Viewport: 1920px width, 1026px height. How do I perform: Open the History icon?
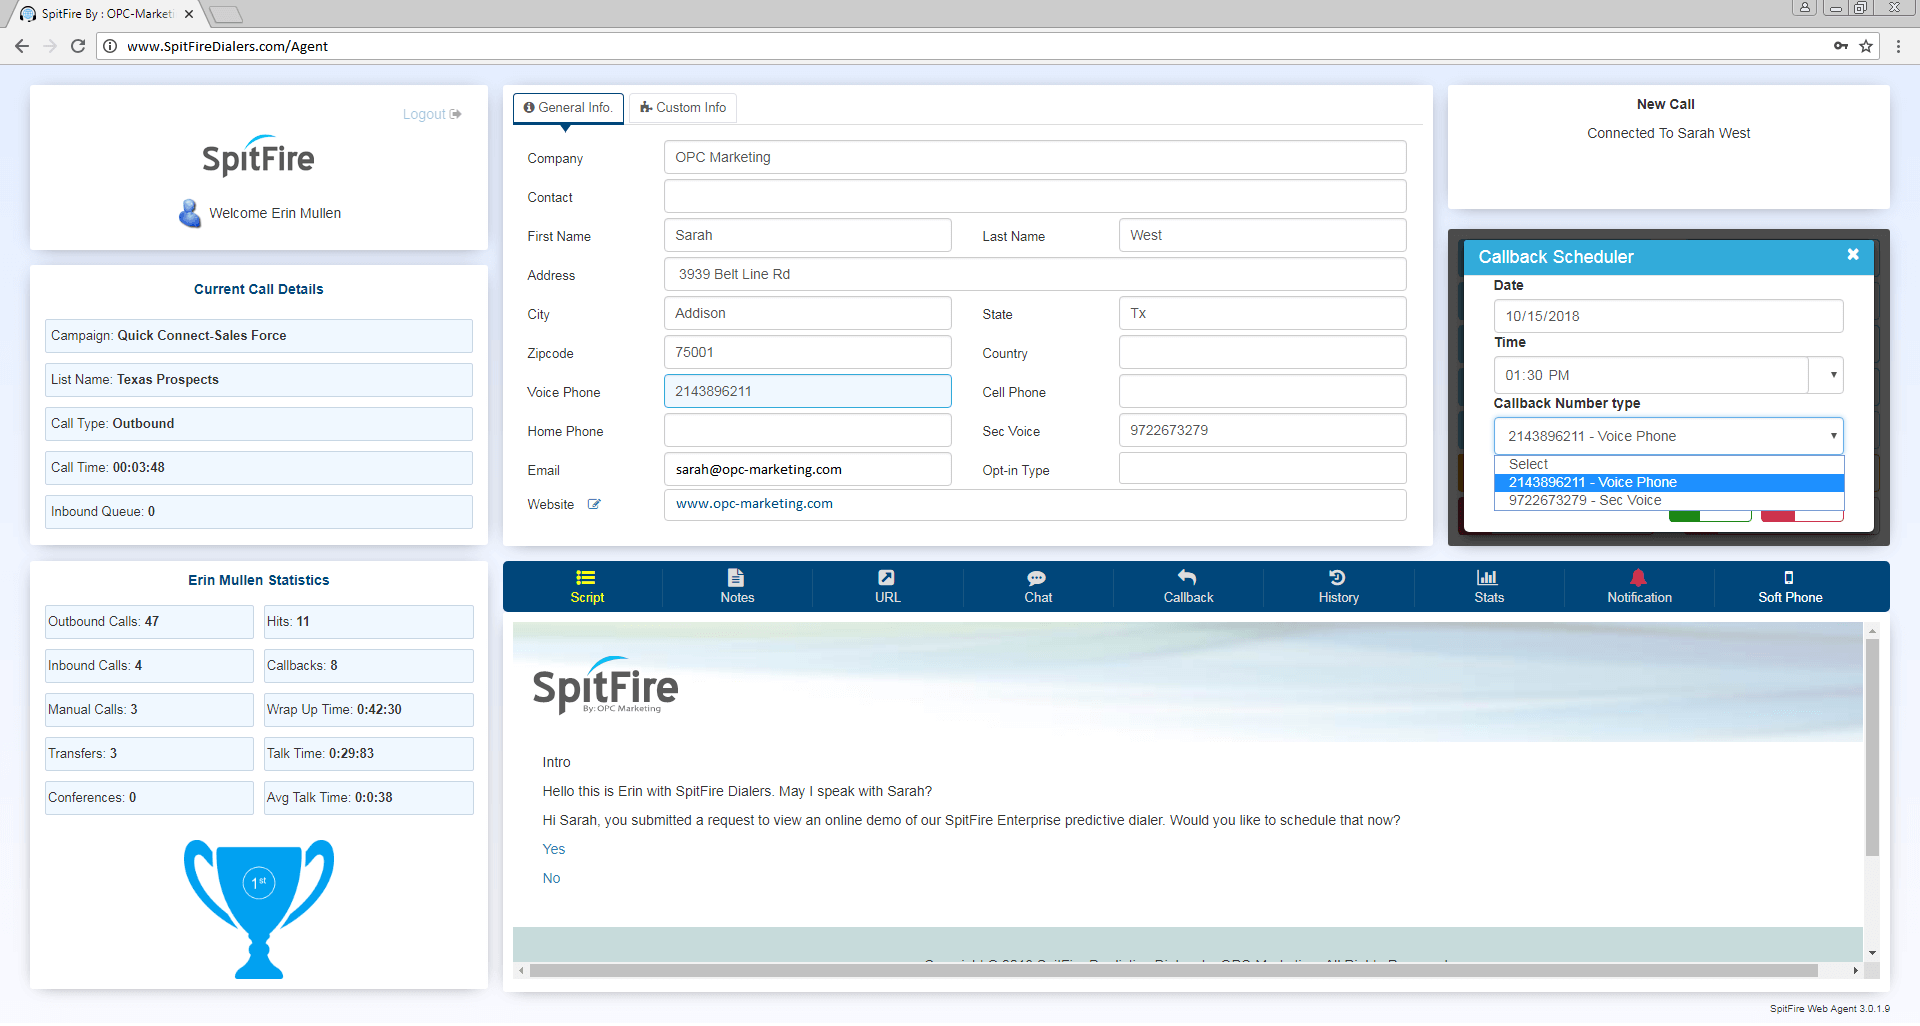click(x=1337, y=577)
